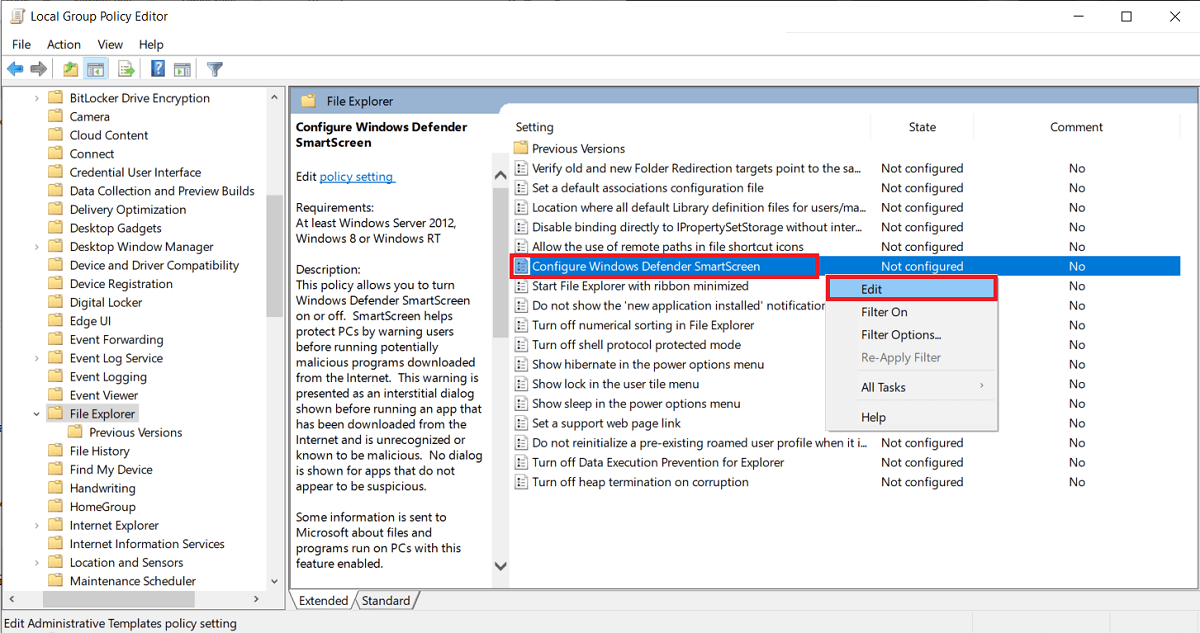
Task: Click the Up One Level folder icon
Action: click(x=69, y=68)
